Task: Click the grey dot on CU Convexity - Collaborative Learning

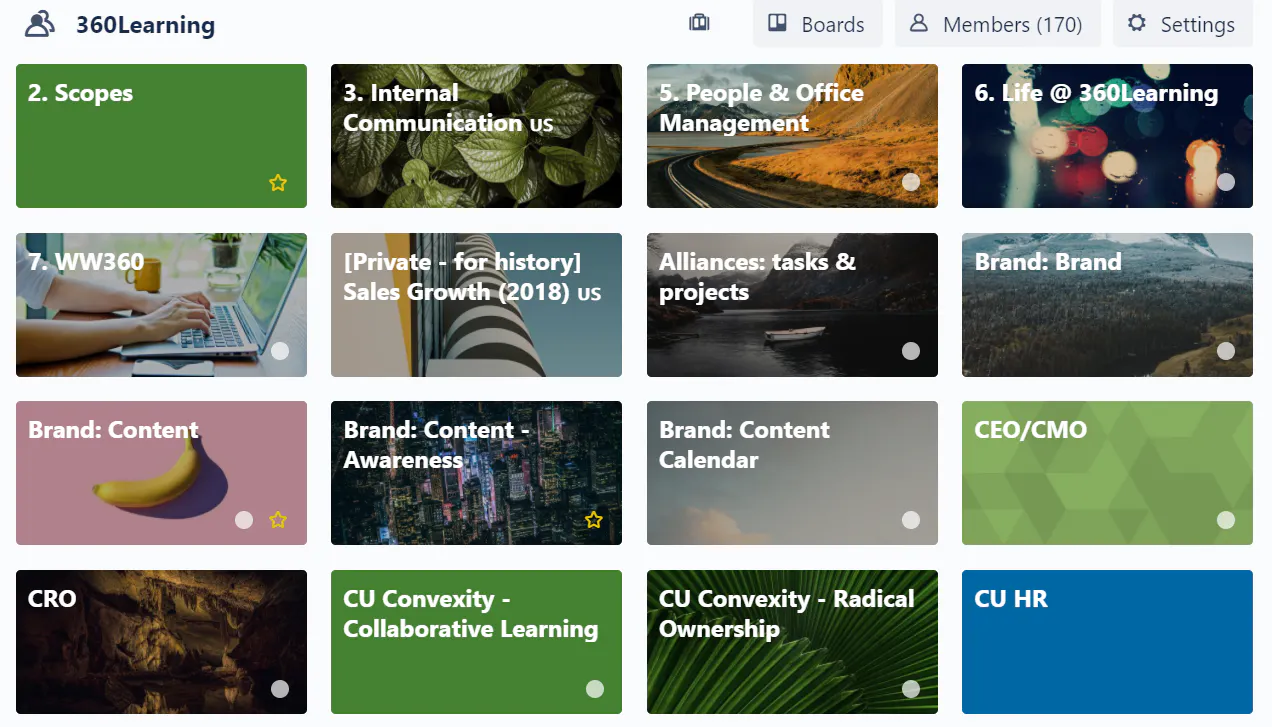Action: point(595,689)
